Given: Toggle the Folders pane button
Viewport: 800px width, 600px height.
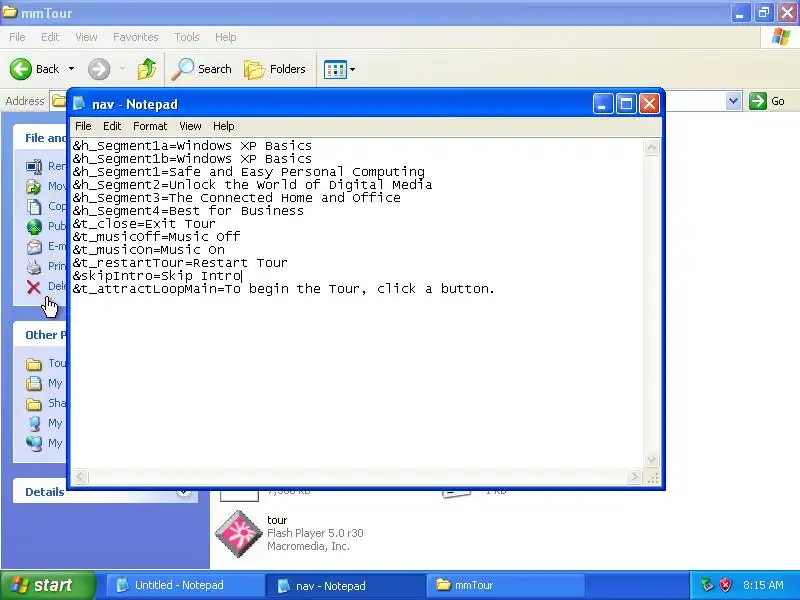Looking at the screenshot, I should pyautogui.click(x=275, y=69).
